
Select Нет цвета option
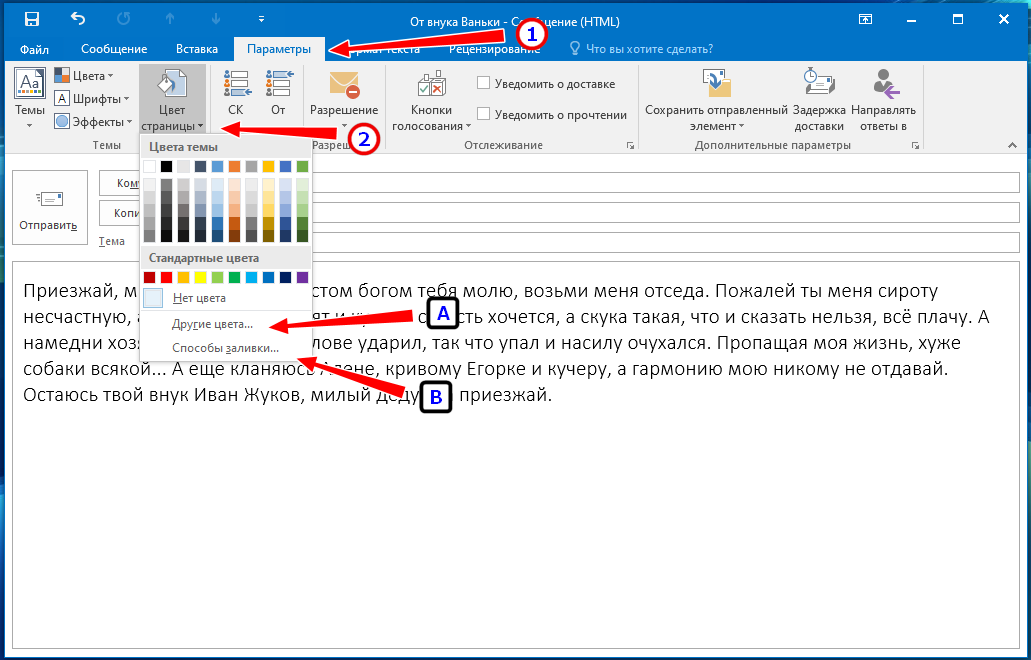pyautogui.click(x=226, y=298)
